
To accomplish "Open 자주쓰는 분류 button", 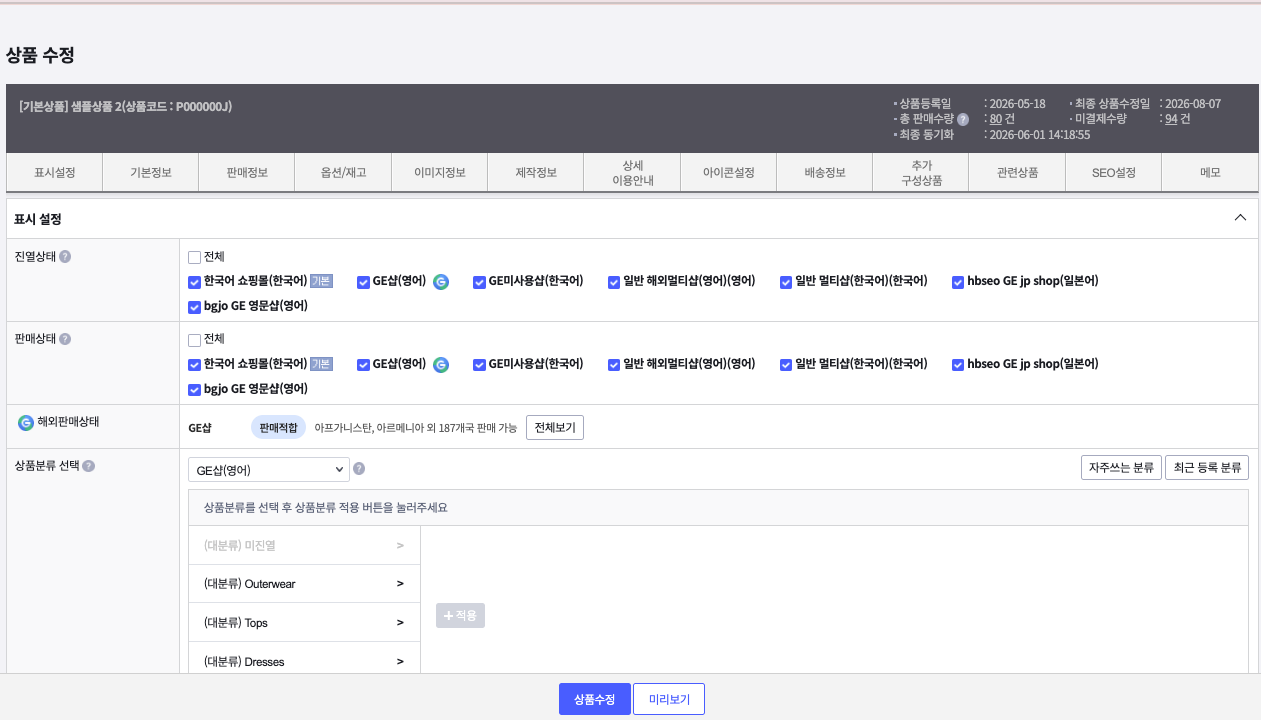I will (1121, 468).
